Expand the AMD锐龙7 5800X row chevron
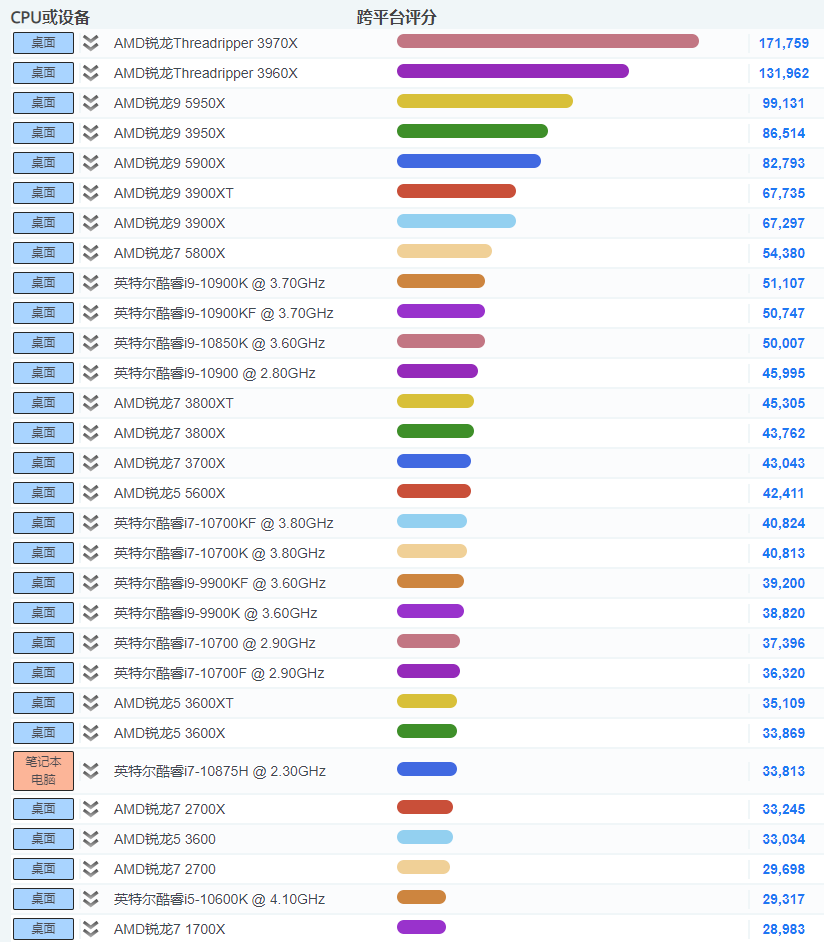Screen dimensions: 824x942 click(x=91, y=254)
